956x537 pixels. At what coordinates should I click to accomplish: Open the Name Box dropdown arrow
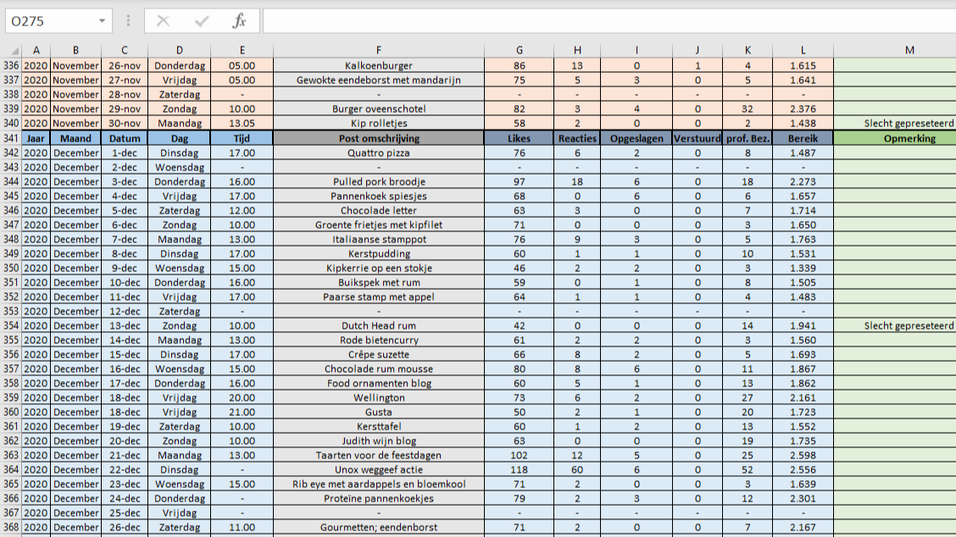pyautogui.click(x=102, y=21)
